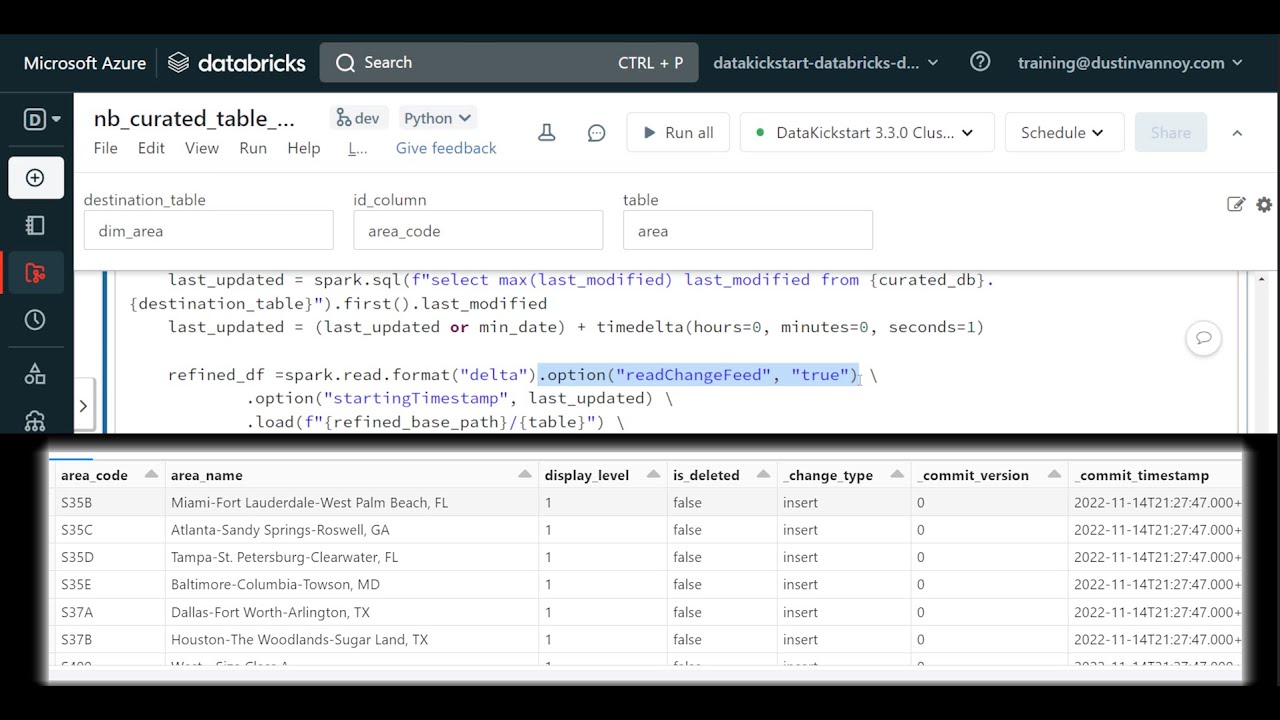
Task: Click the table widget field
Action: pyautogui.click(x=748, y=230)
